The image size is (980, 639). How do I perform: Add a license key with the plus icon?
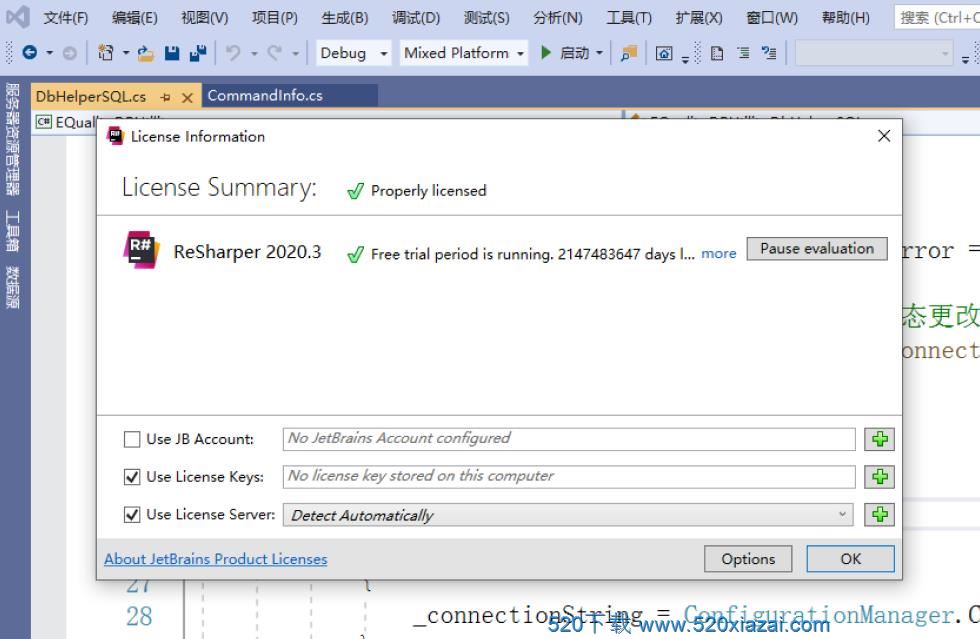879,477
